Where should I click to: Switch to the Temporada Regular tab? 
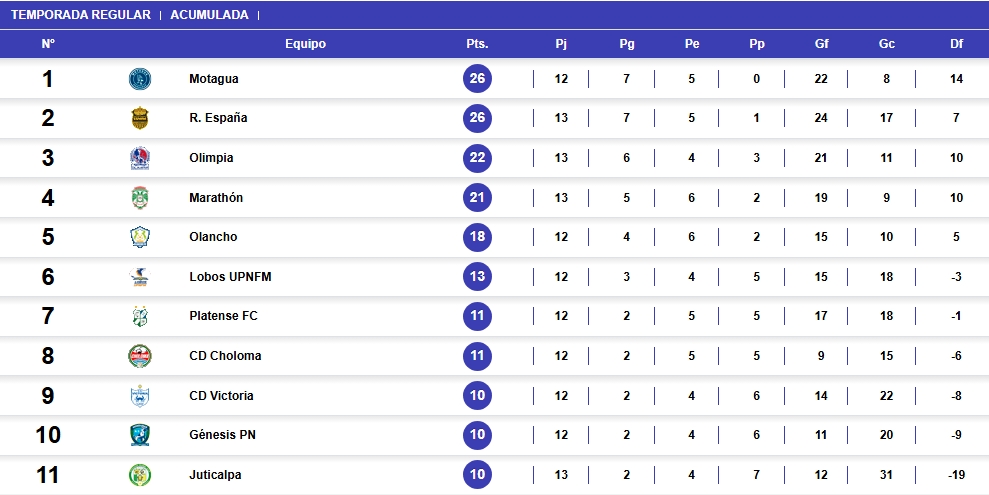(x=81, y=15)
